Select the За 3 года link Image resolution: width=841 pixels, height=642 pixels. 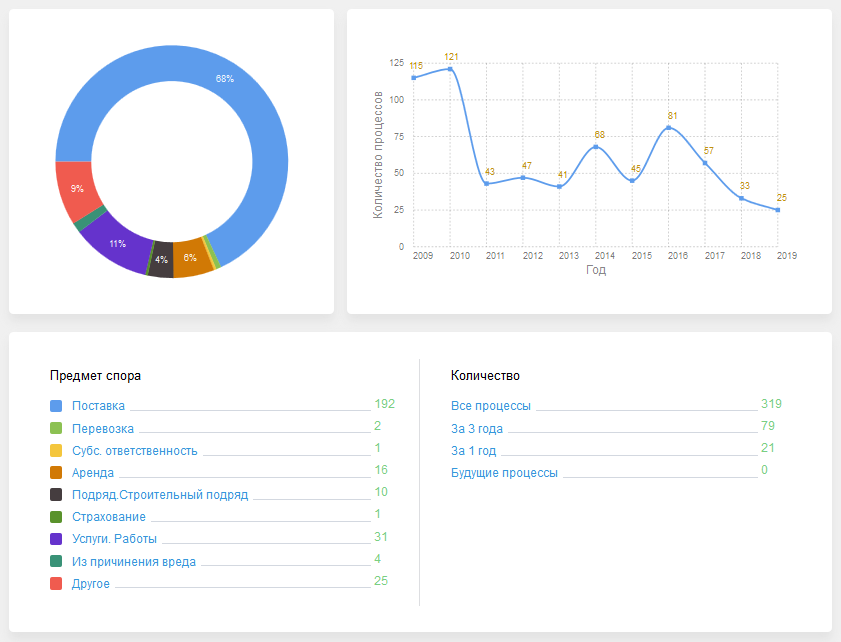[477, 429]
